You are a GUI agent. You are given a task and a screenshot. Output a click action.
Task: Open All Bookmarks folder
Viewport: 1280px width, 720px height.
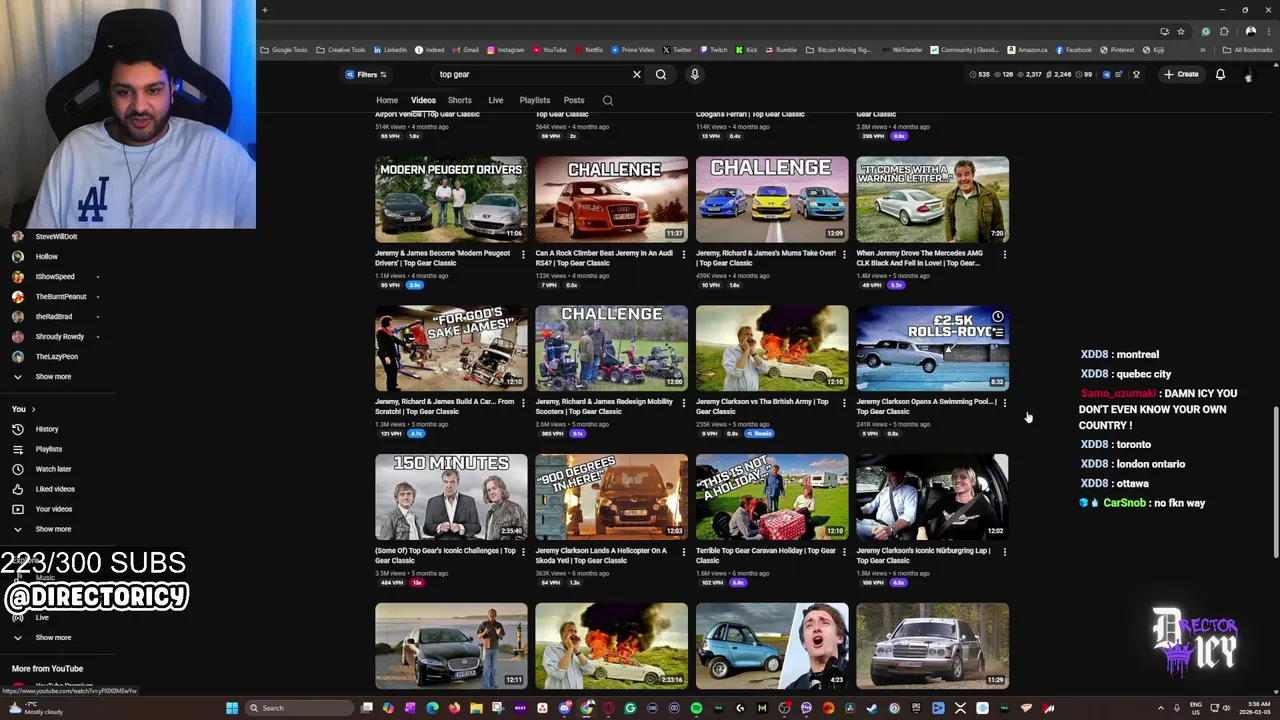(x=1248, y=50)
